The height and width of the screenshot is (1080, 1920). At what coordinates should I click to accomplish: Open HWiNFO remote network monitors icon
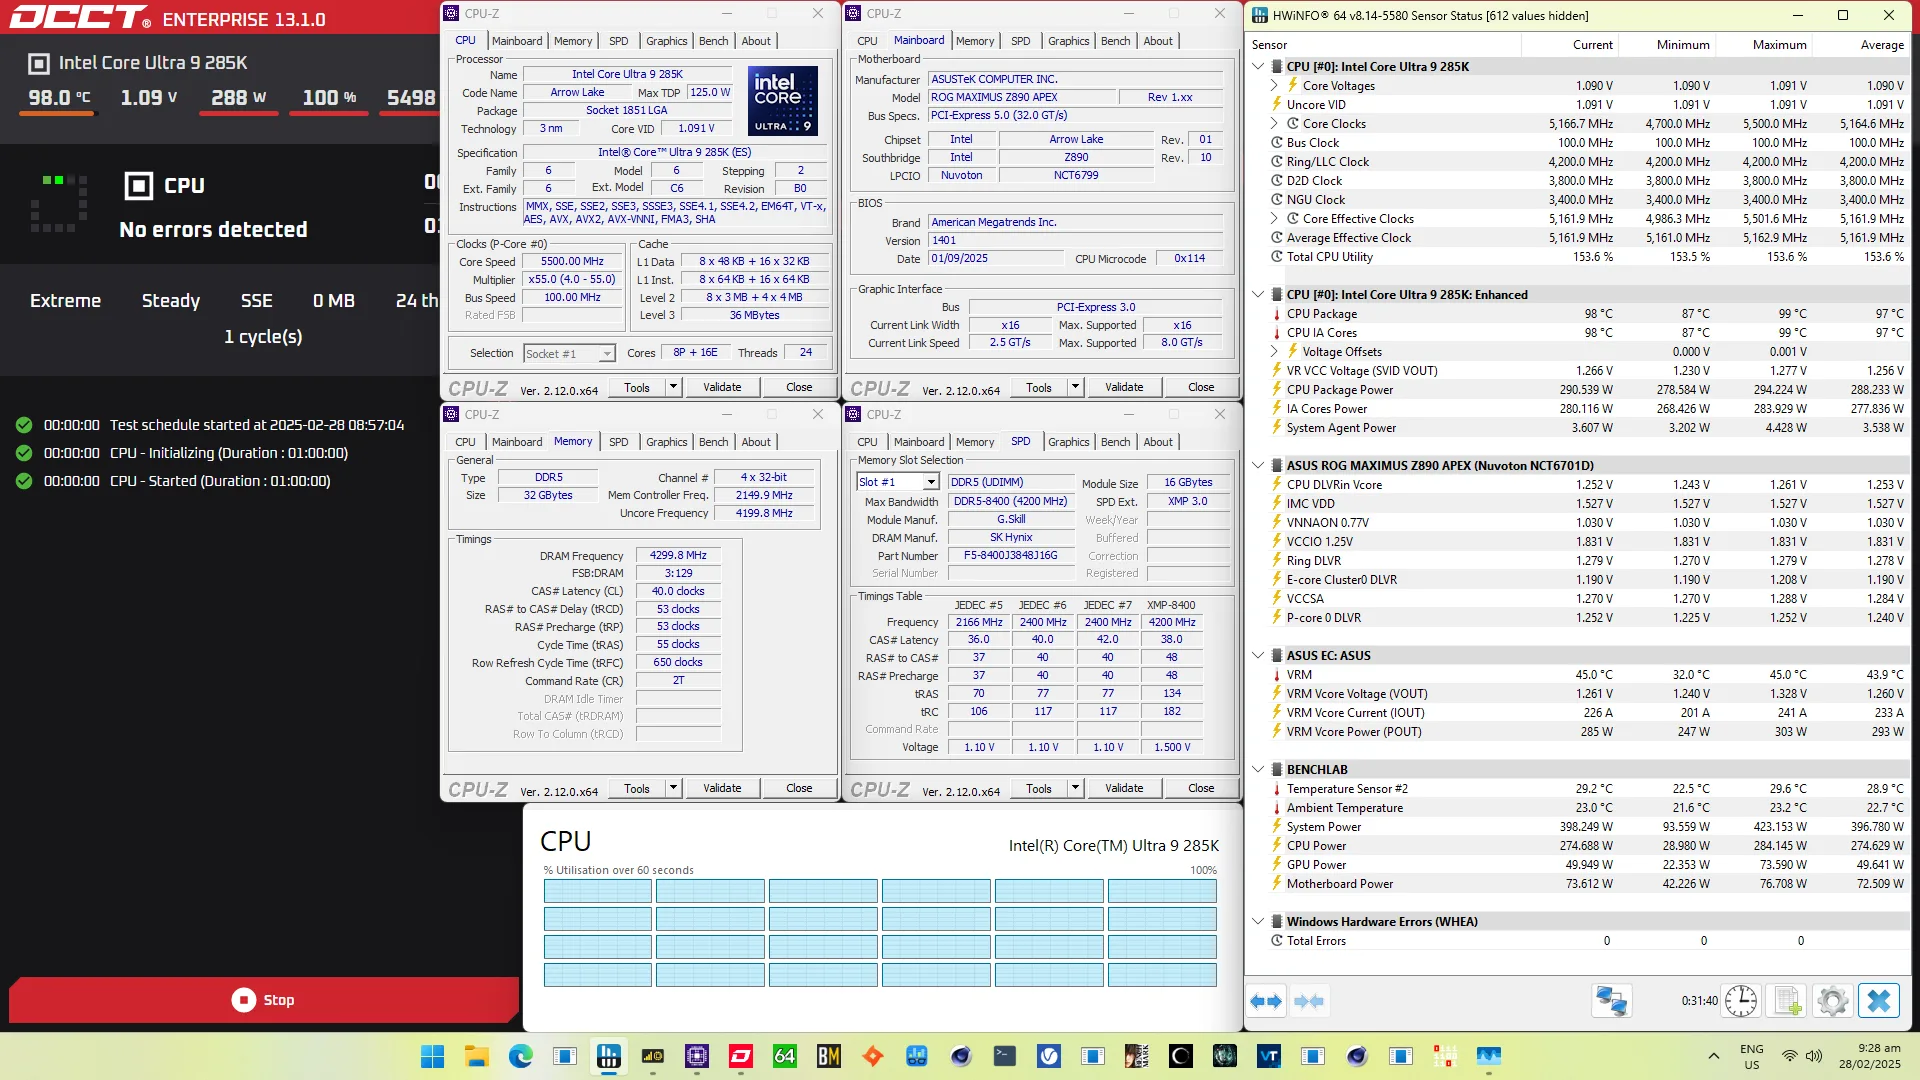1611,1001
